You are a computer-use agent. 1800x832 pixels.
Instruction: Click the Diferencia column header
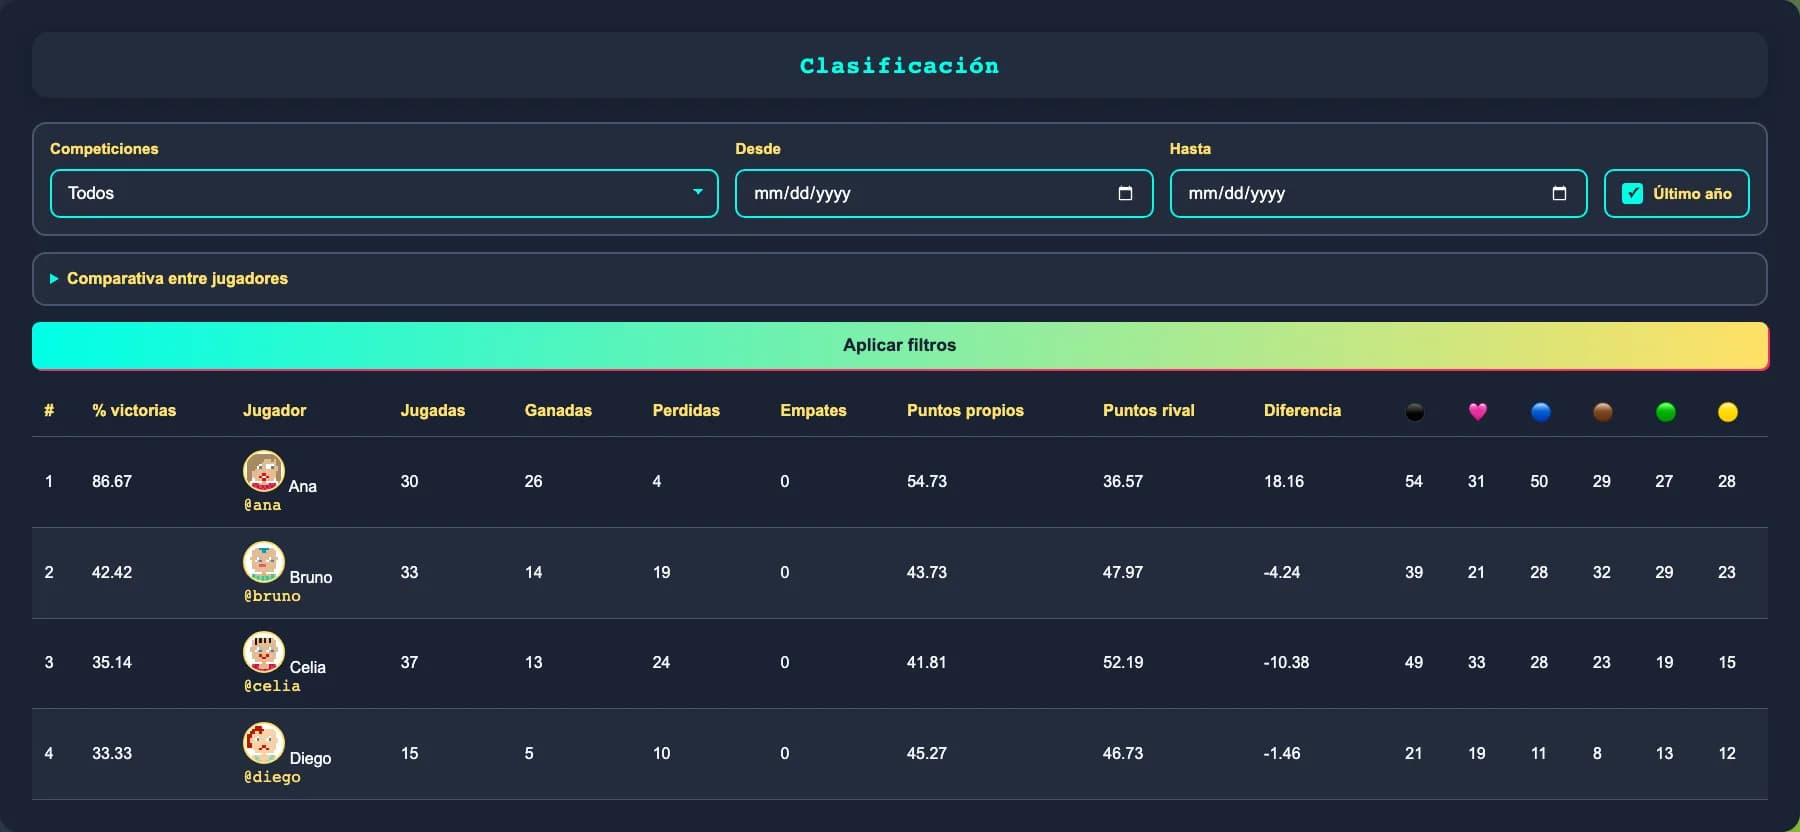coord(1302,410)
